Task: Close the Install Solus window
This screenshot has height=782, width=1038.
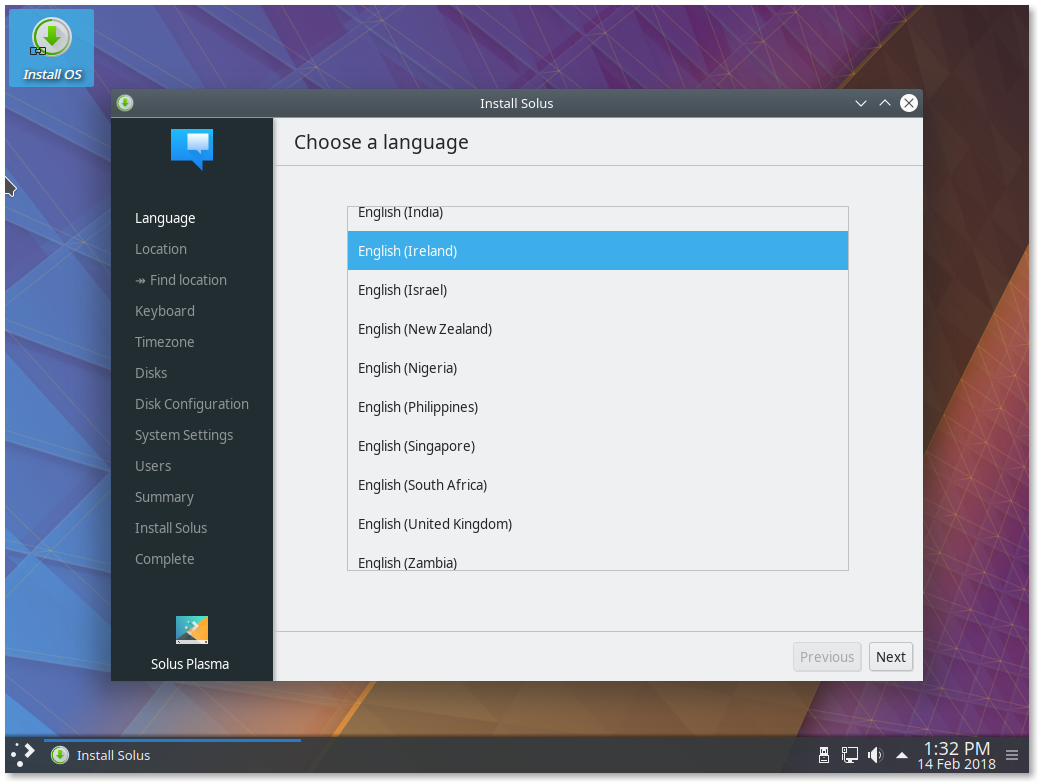Action: (909, 103)
